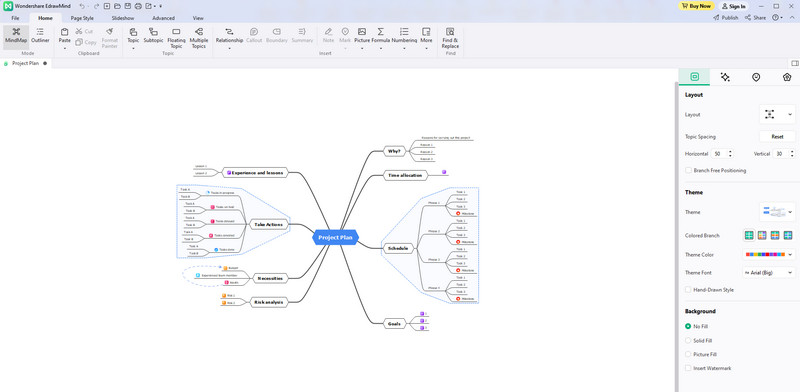Viewport: 800px width, 392px height.
Task: Expand the Layout dropdown
Action: (777, 114)
